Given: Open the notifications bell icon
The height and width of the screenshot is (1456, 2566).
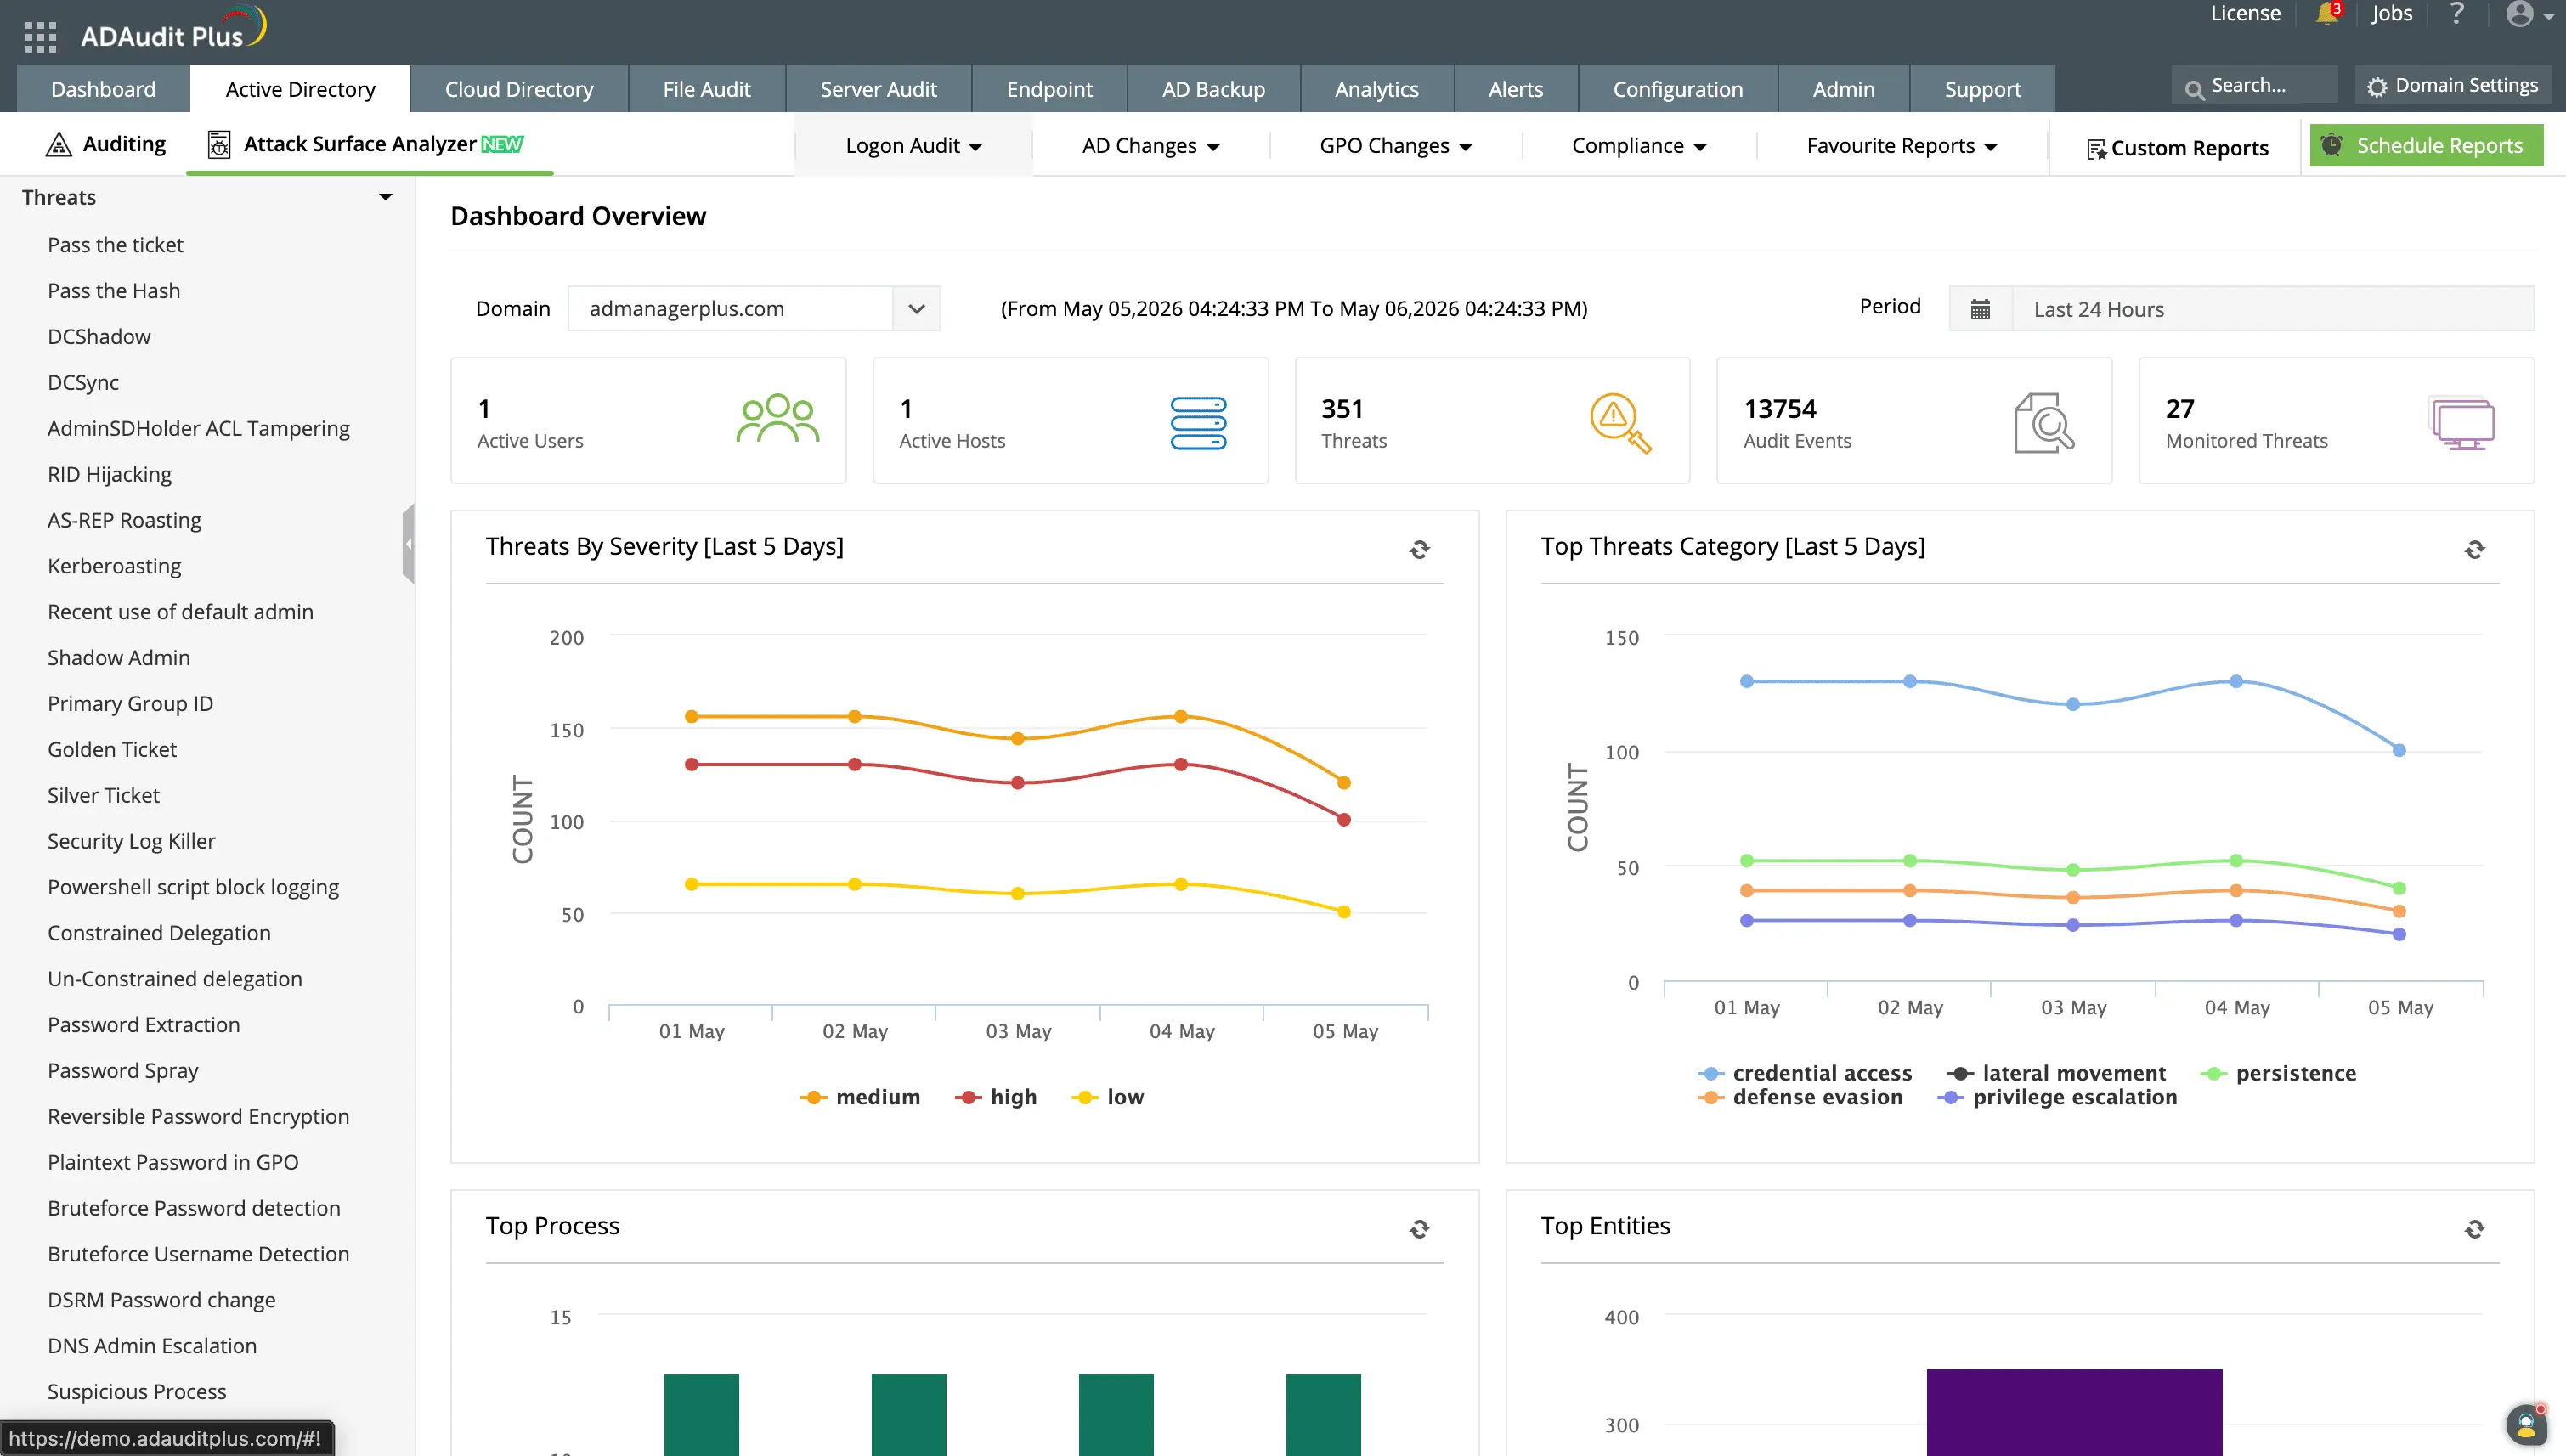Looking at the screenshot, I should pyautogui.click(x=2327, y=14).
